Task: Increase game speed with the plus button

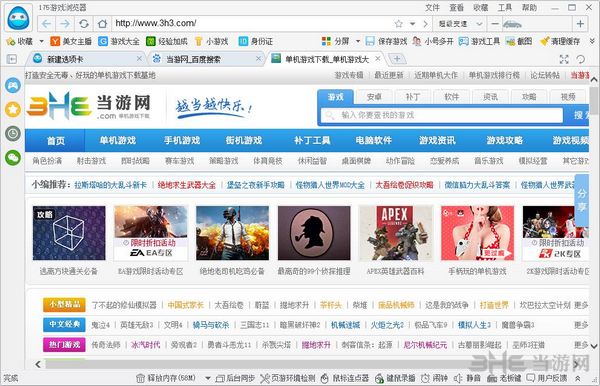Action: click(580, 24)
